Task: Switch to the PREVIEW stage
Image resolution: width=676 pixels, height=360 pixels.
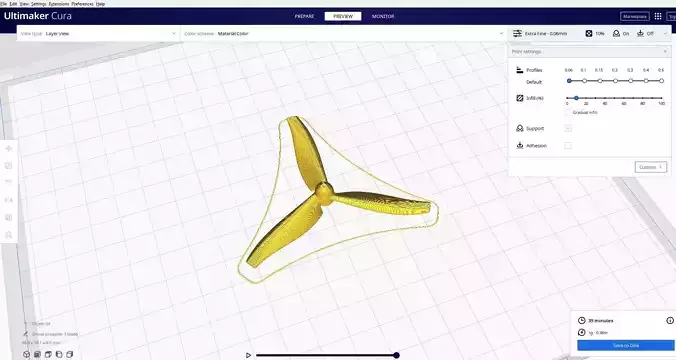Action: pos(343,16)
